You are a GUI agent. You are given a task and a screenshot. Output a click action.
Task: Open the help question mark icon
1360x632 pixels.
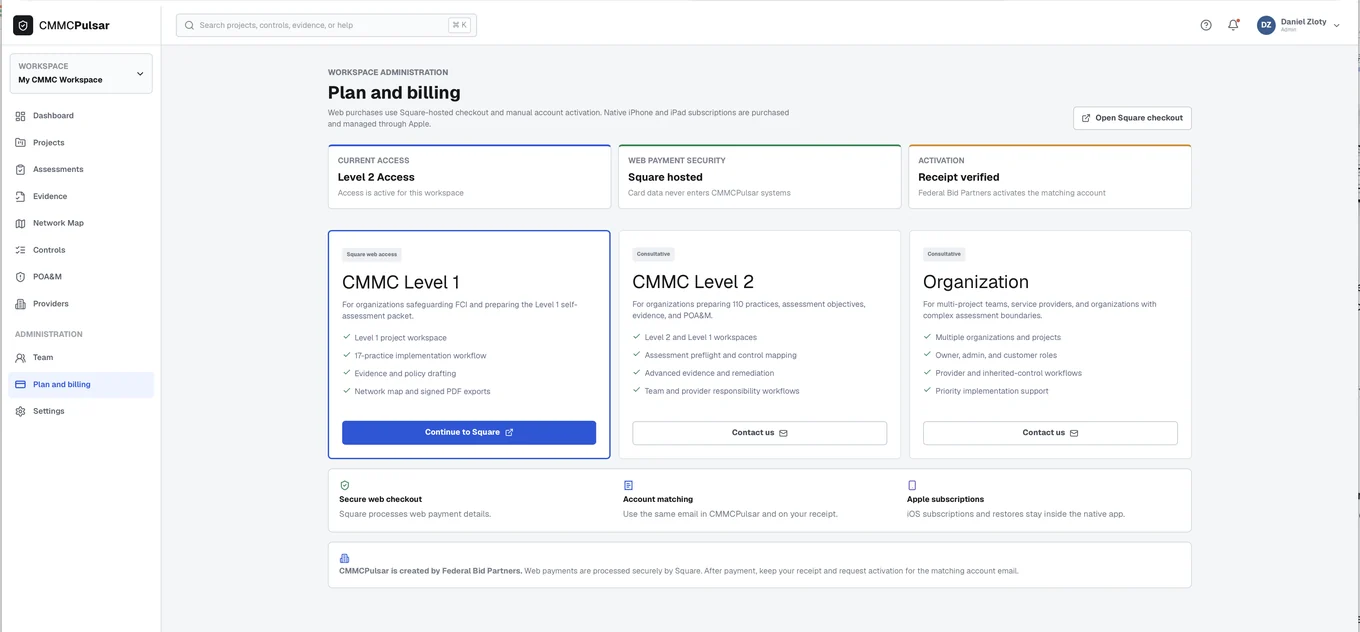pos(1206,25)
